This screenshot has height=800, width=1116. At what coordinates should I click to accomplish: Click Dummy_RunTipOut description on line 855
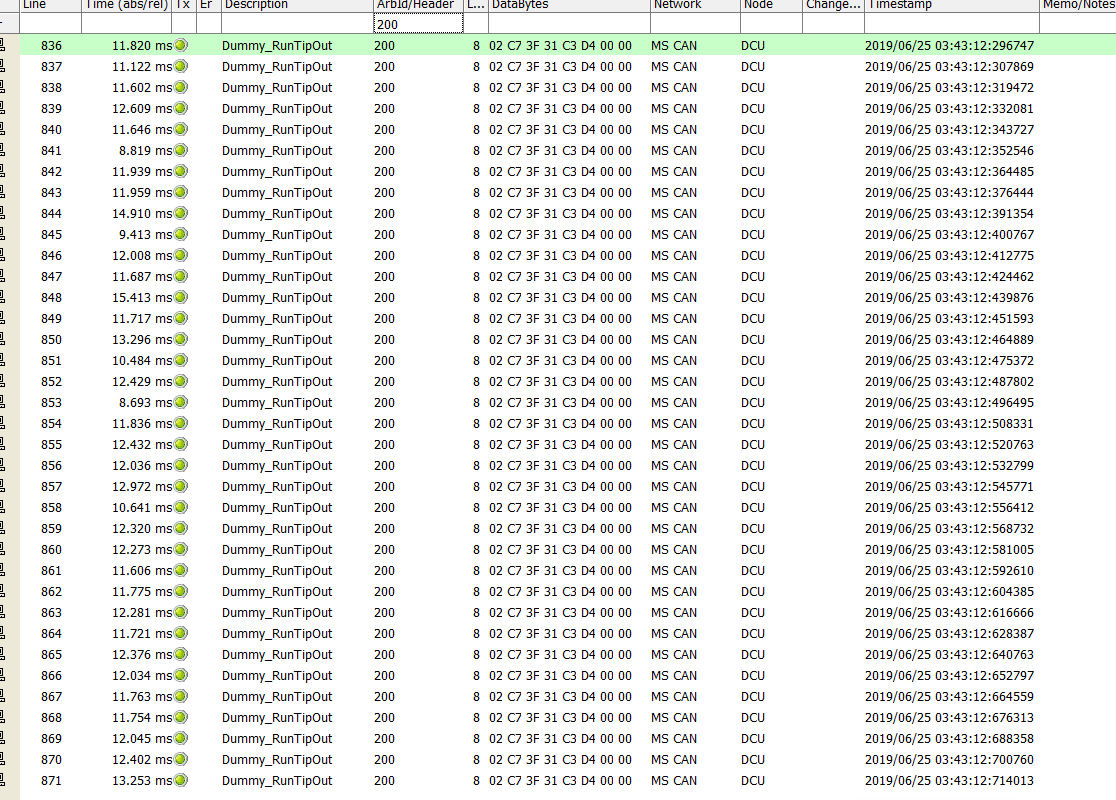click(x=277, y=444)
